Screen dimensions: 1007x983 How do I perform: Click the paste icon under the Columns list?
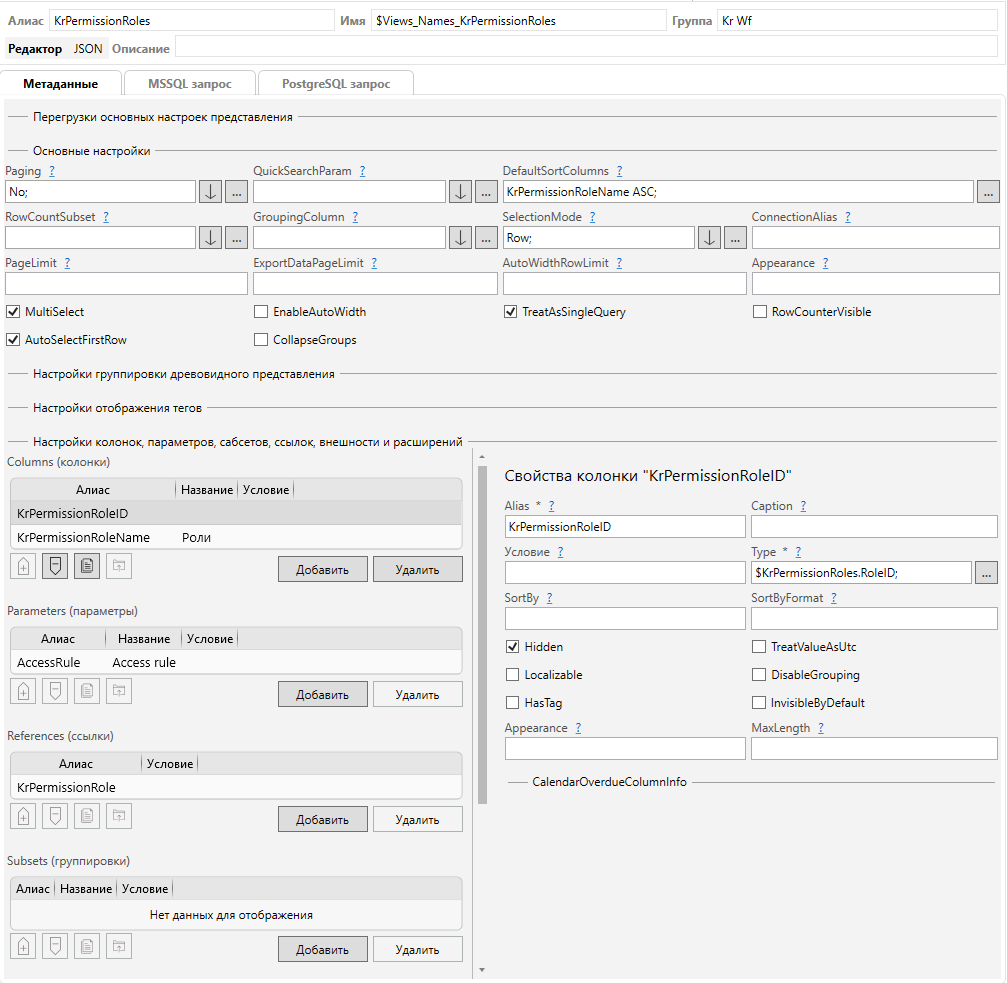pos(119,566)
